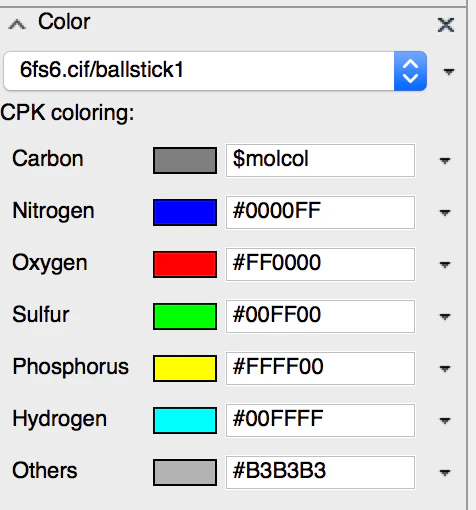Click the Others light gray swatch

[x=185, y=472]
